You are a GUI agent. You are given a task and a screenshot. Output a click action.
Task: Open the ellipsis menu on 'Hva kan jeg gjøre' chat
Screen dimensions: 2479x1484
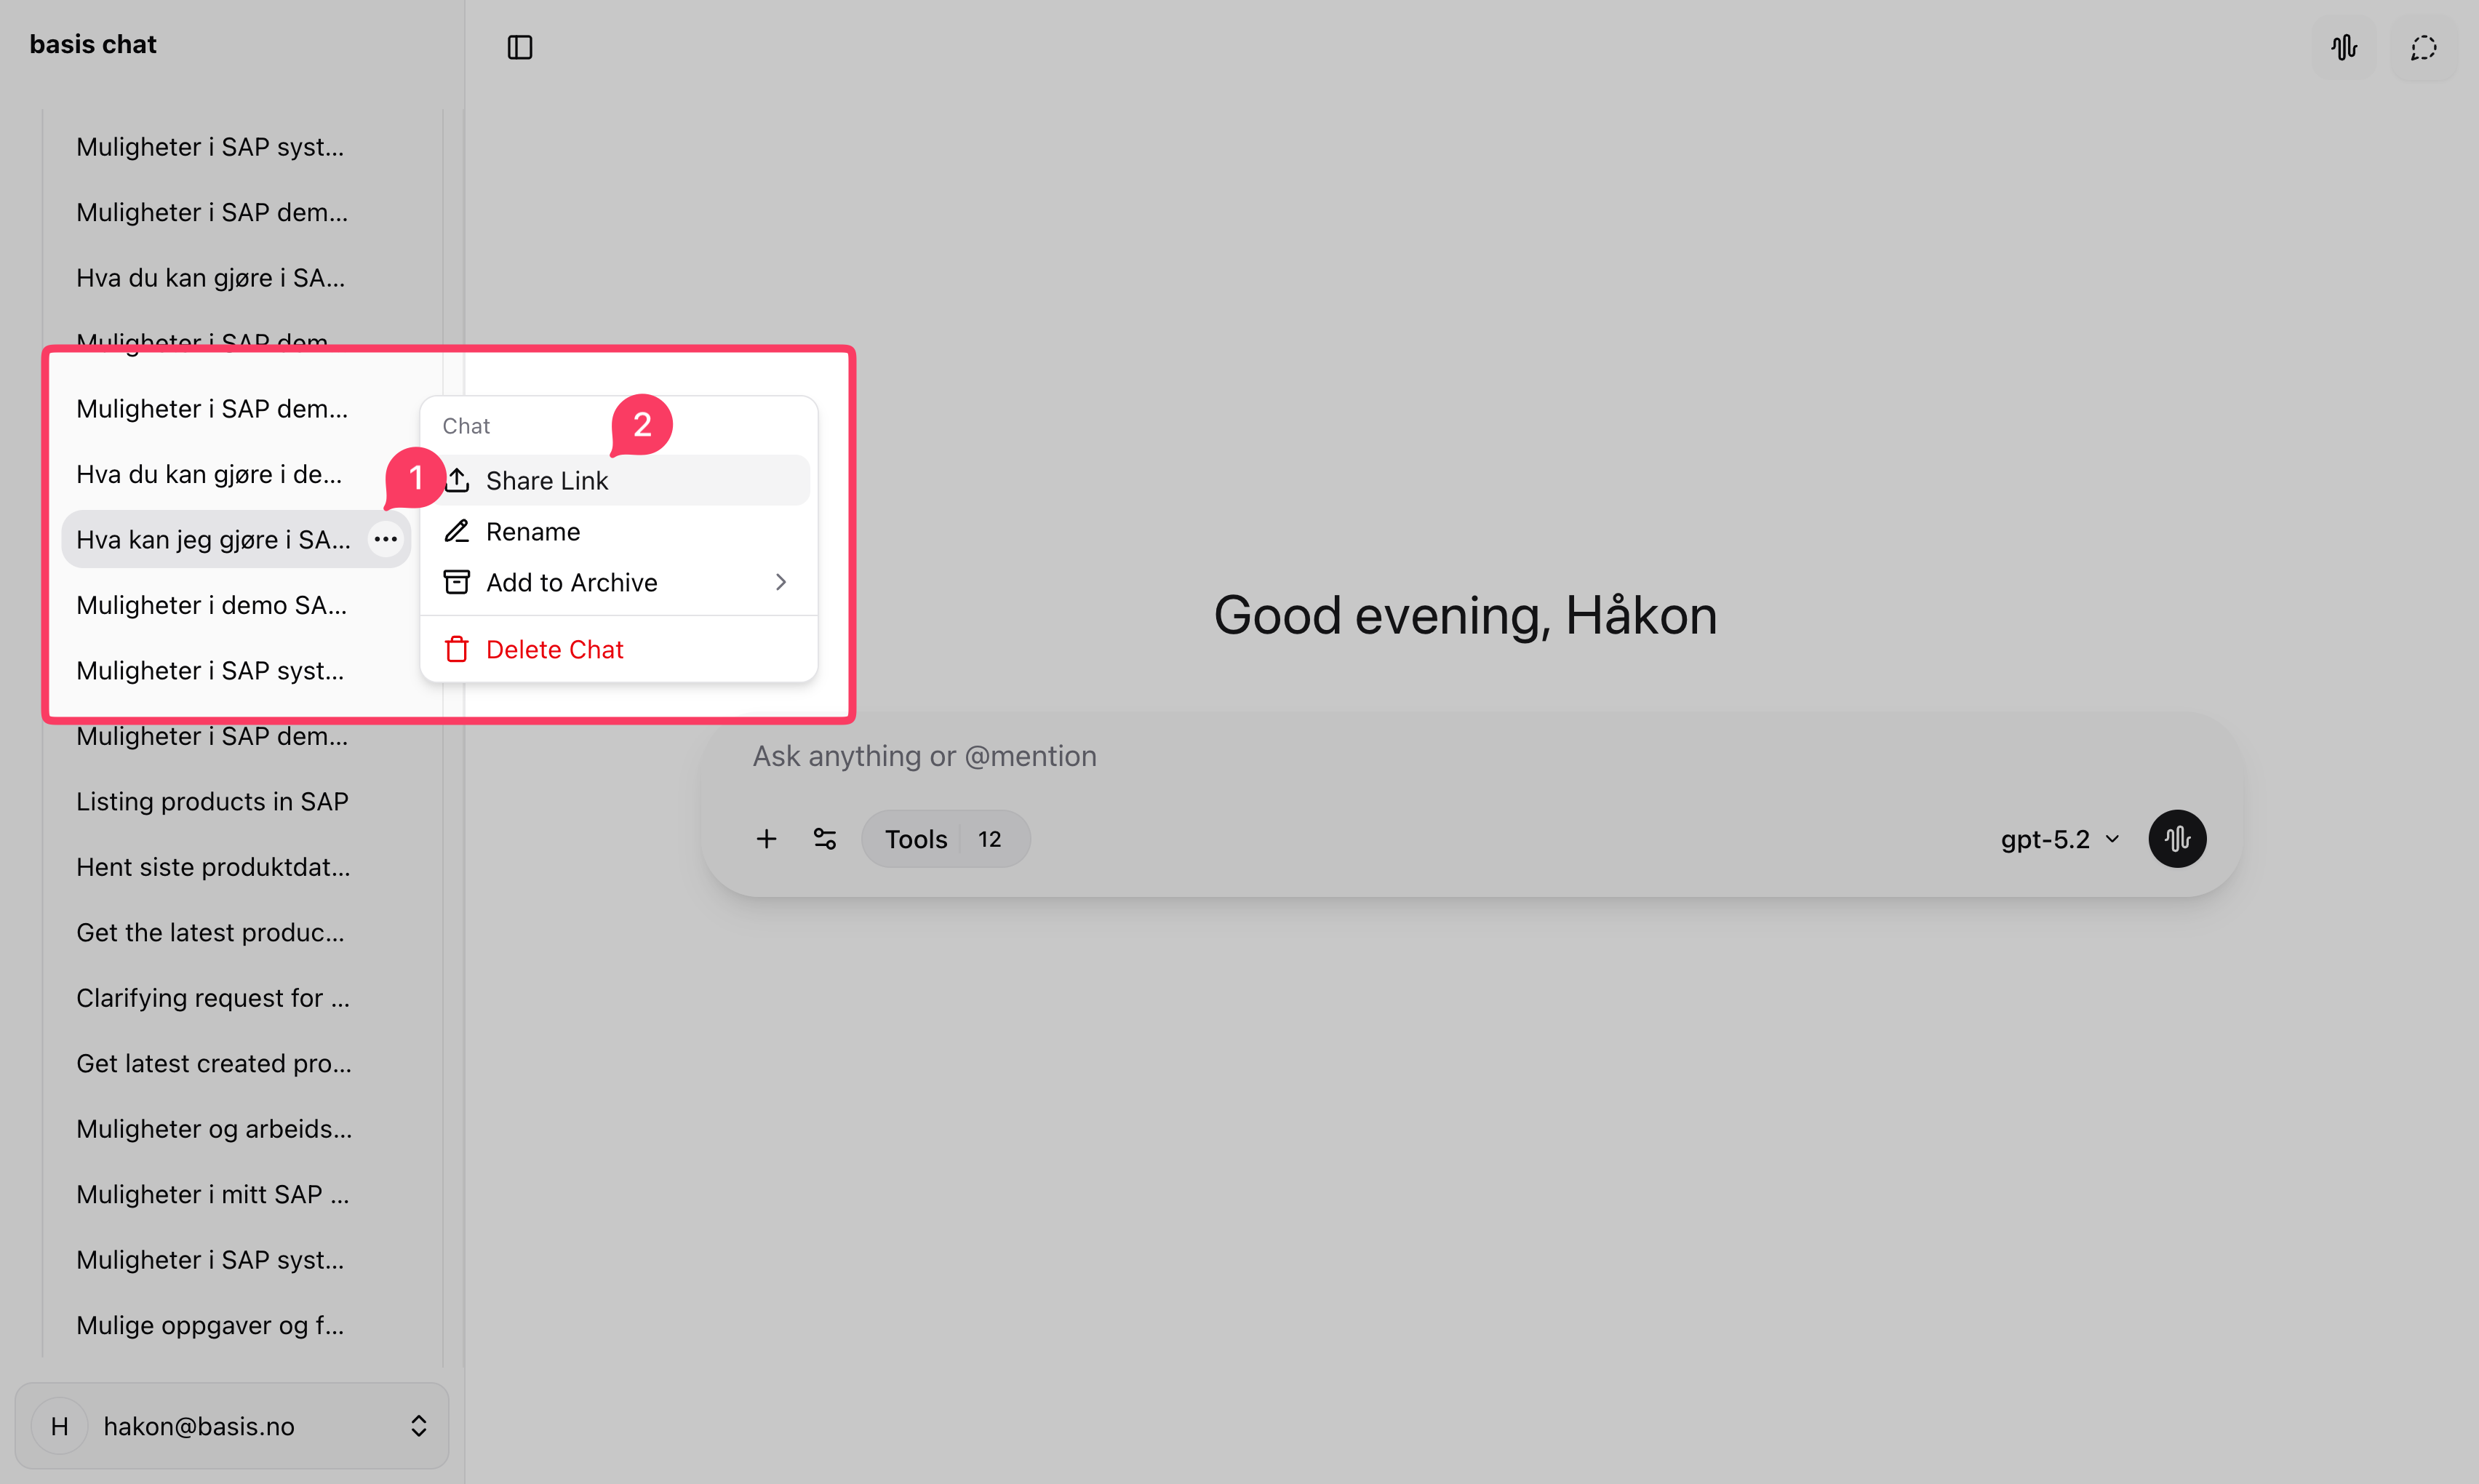point(387,538)
